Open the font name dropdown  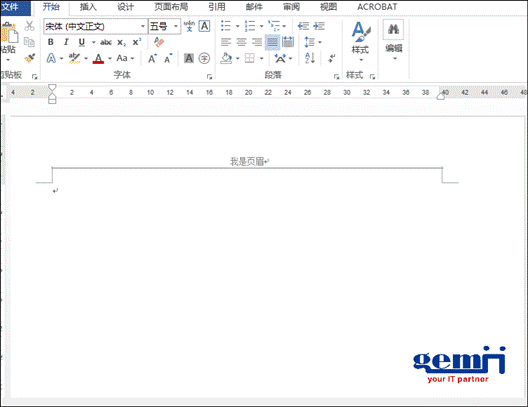point(143,26)
